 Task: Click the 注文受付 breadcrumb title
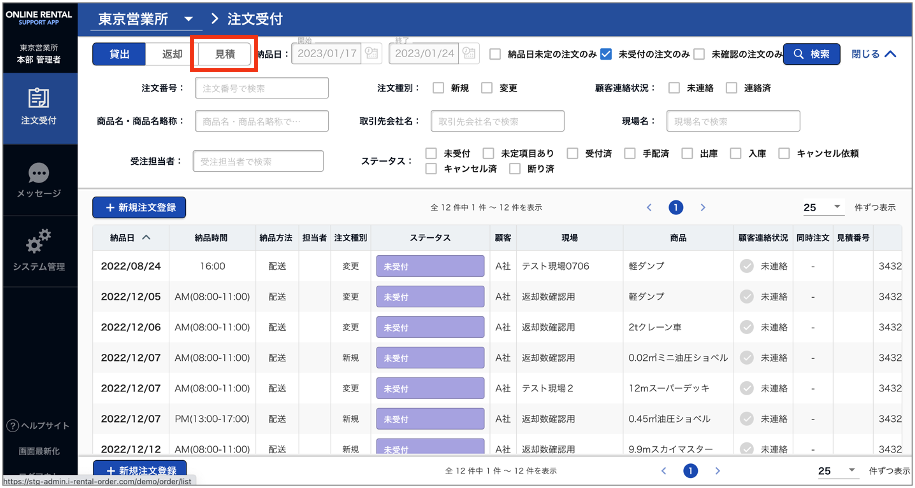coord(255,19)
